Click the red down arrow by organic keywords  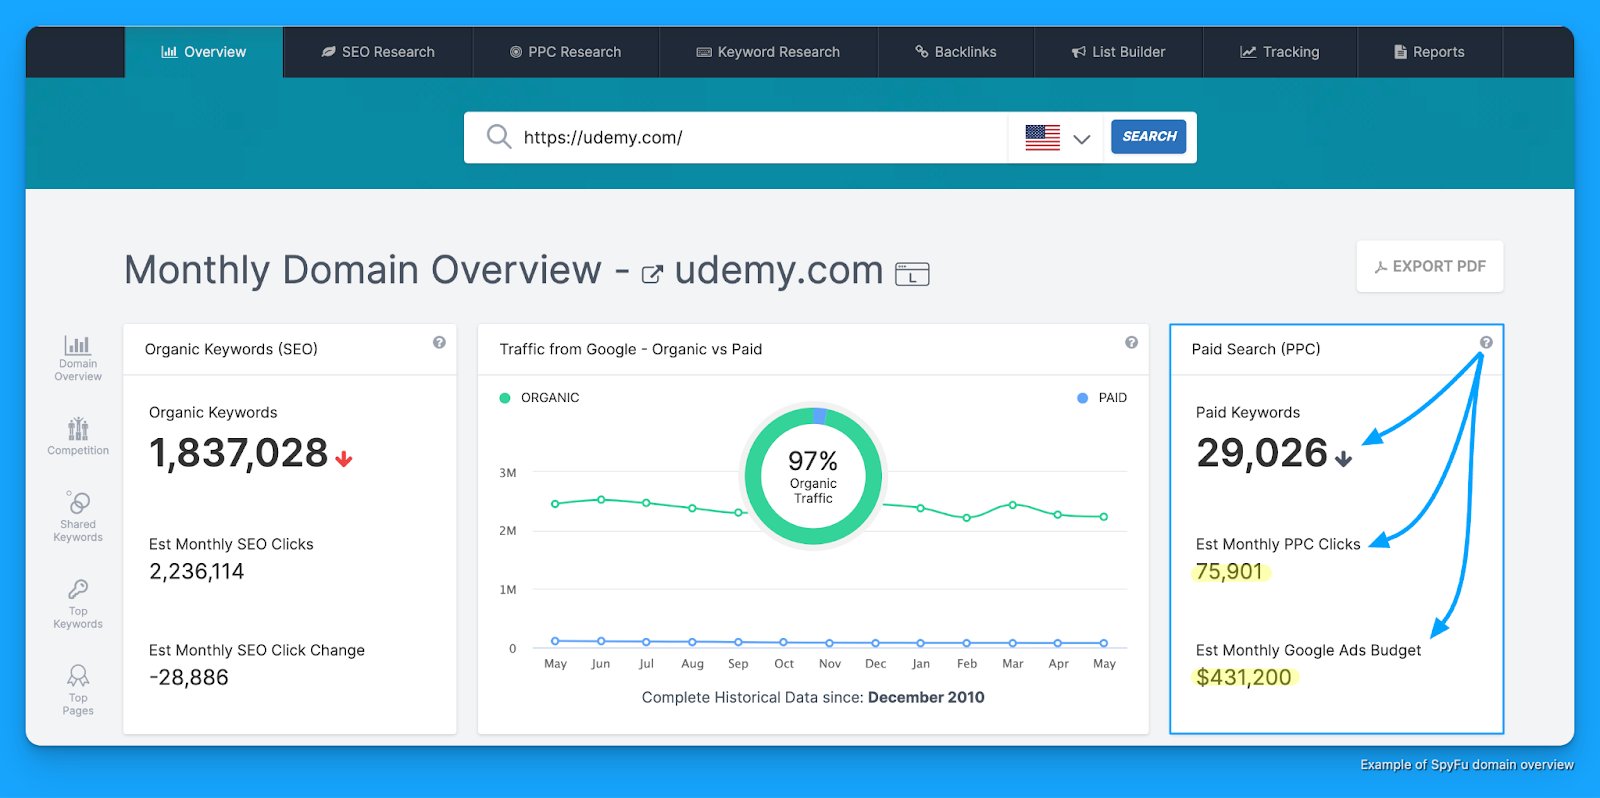pyautogui.click(x=344, y=459)
